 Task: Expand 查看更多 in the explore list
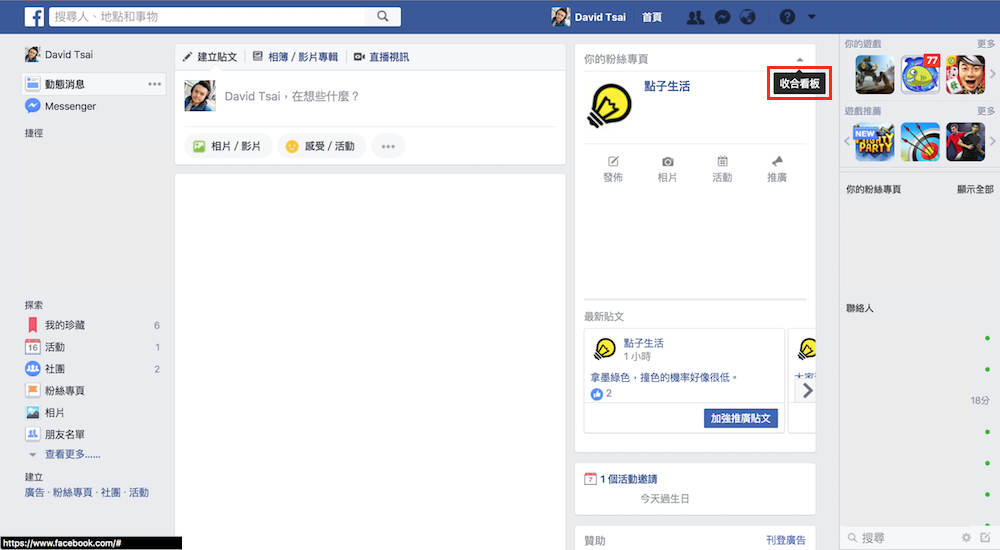coord(72,454)
